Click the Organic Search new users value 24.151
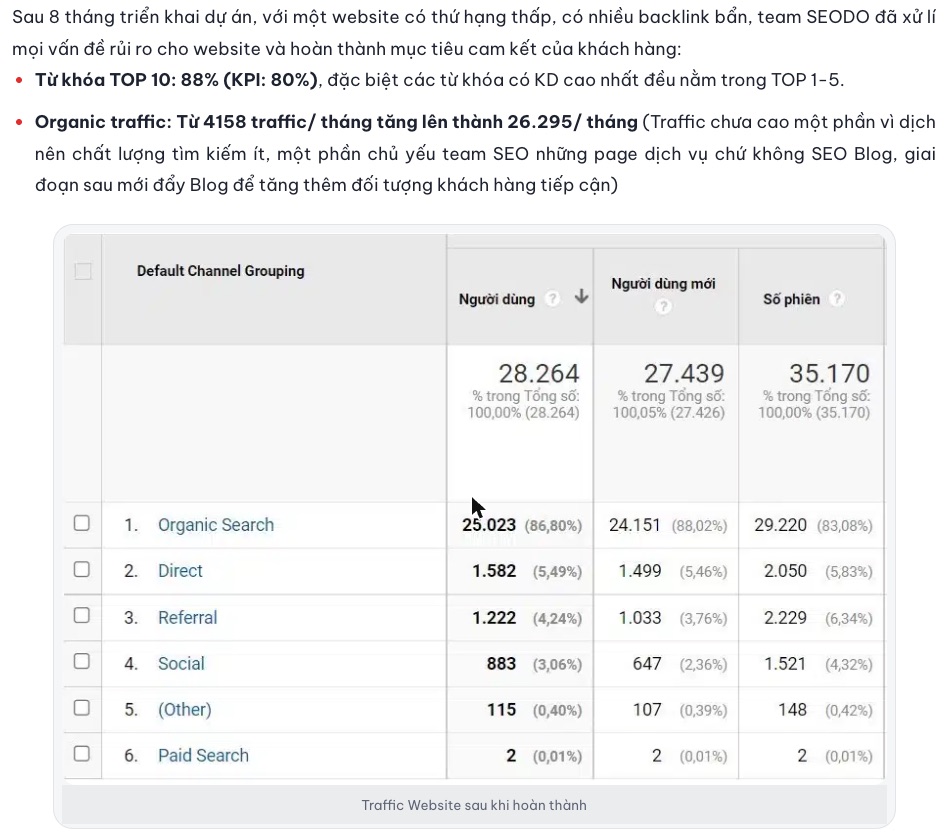The image size is (949, 833). coord(634,524)
